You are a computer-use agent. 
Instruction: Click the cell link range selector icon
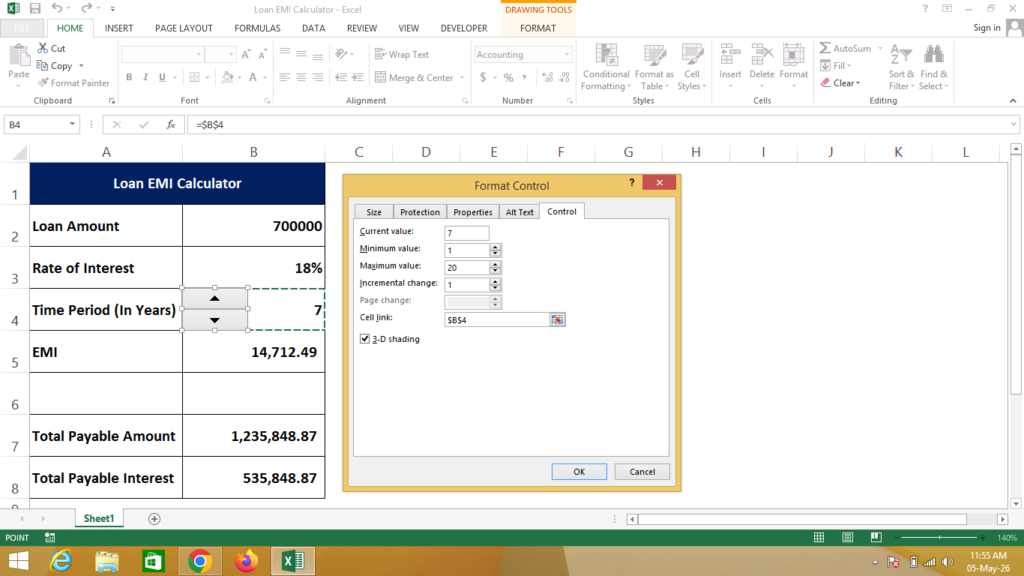[x=556, y=319]
